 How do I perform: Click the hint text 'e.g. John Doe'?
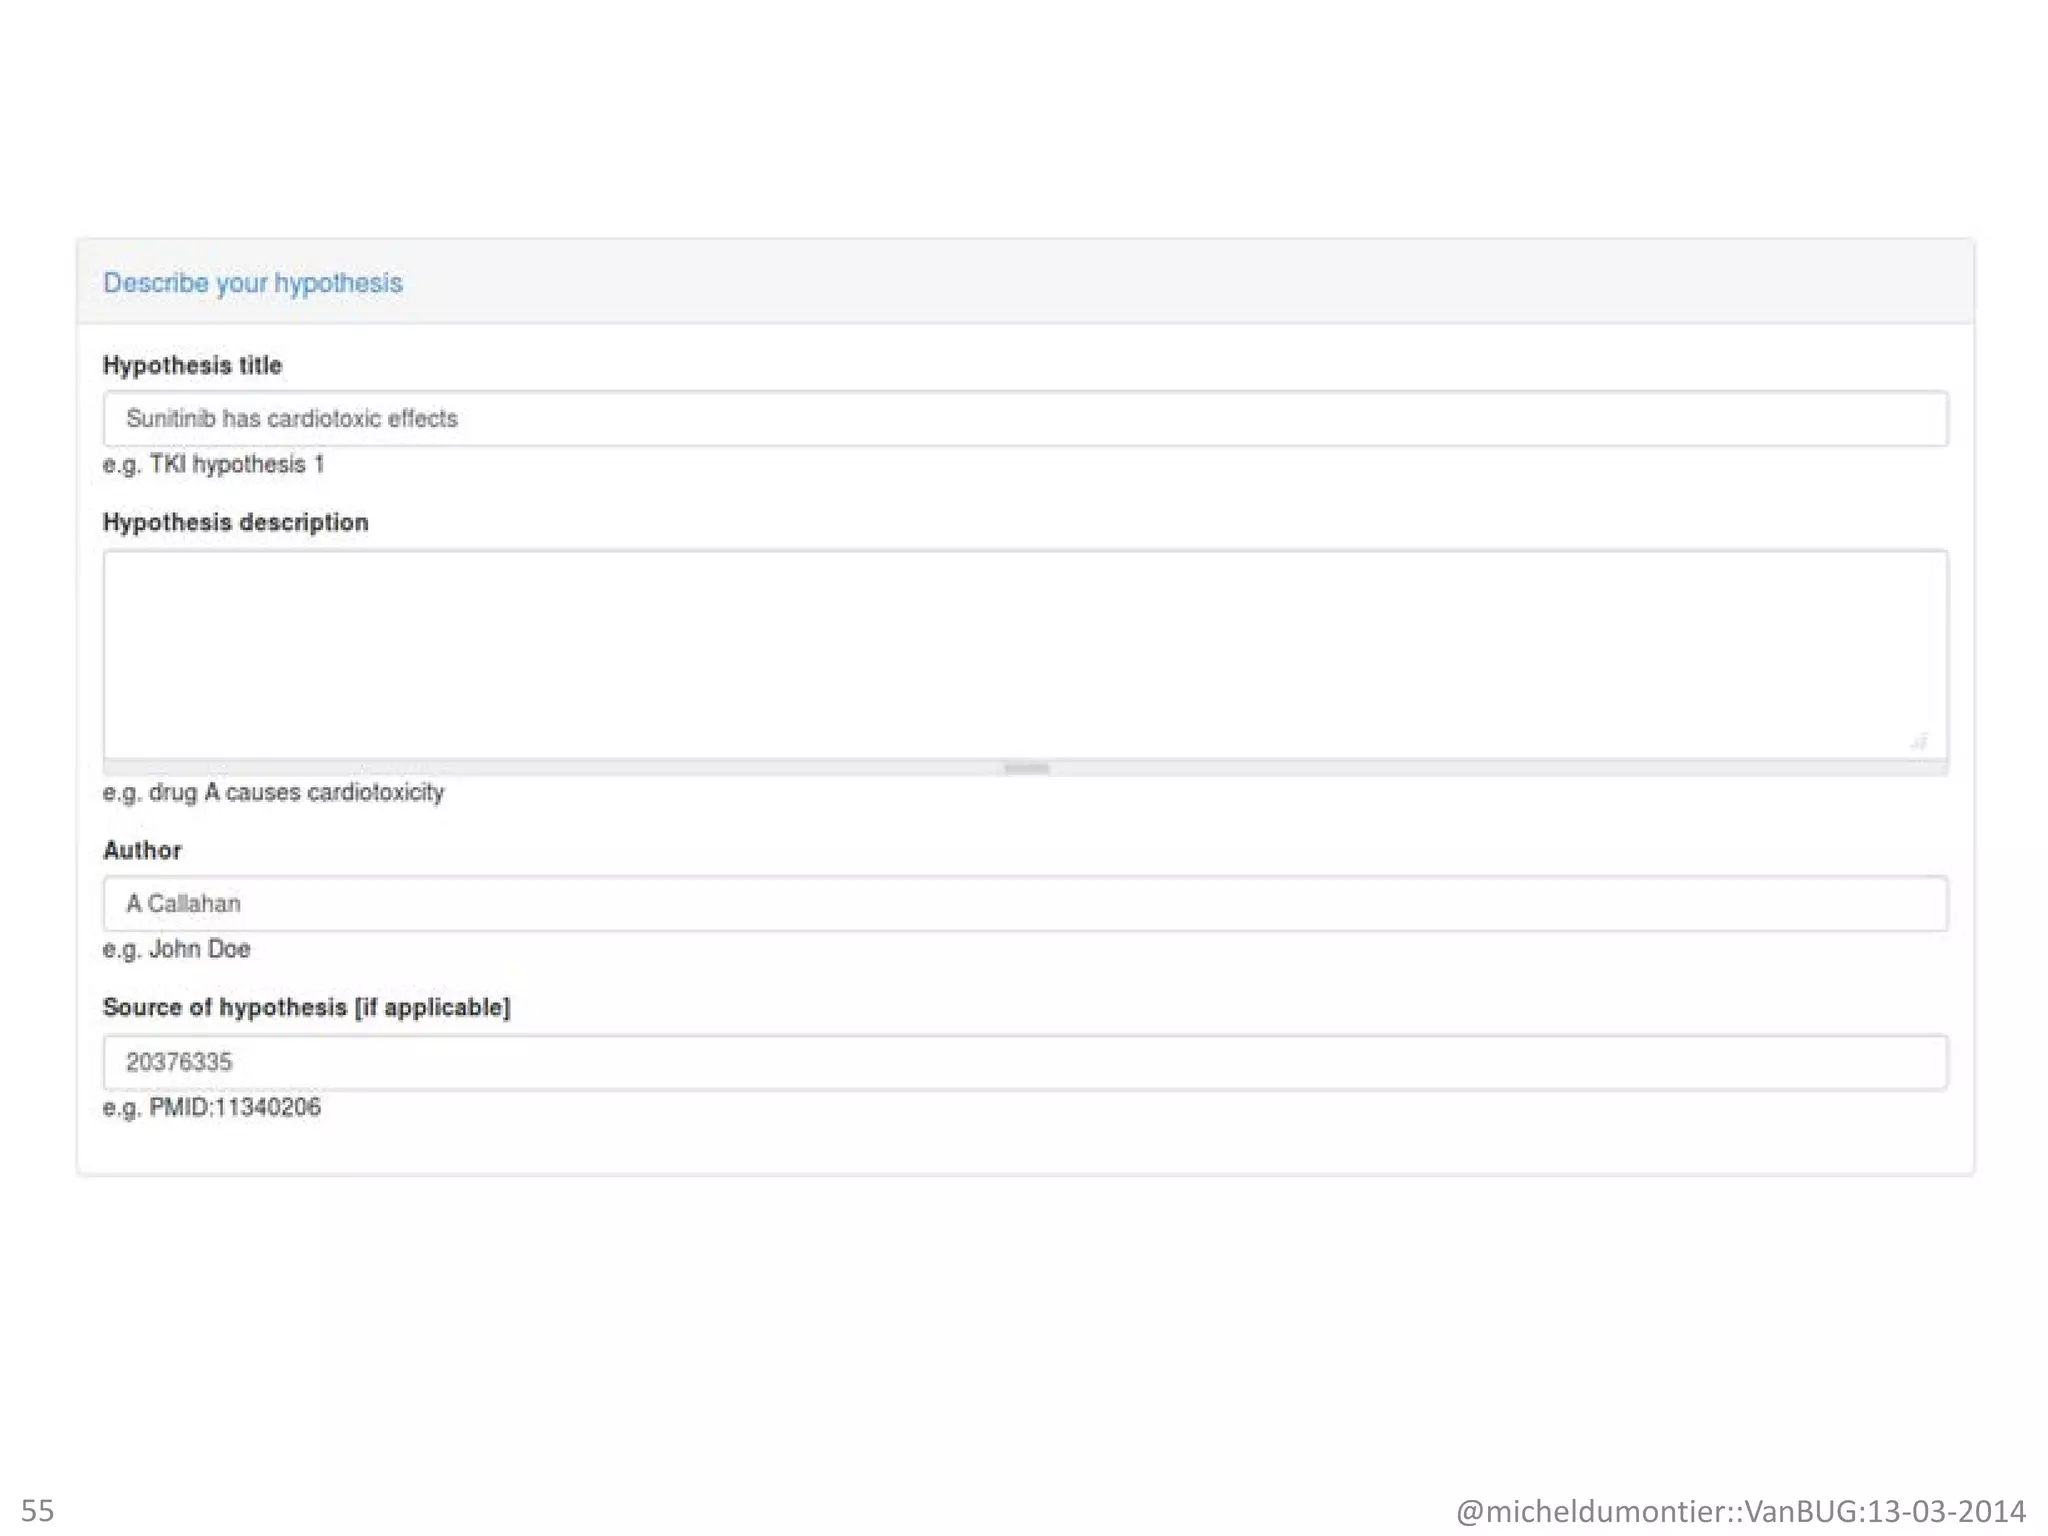pyautogui.click(x=176, y=949)
